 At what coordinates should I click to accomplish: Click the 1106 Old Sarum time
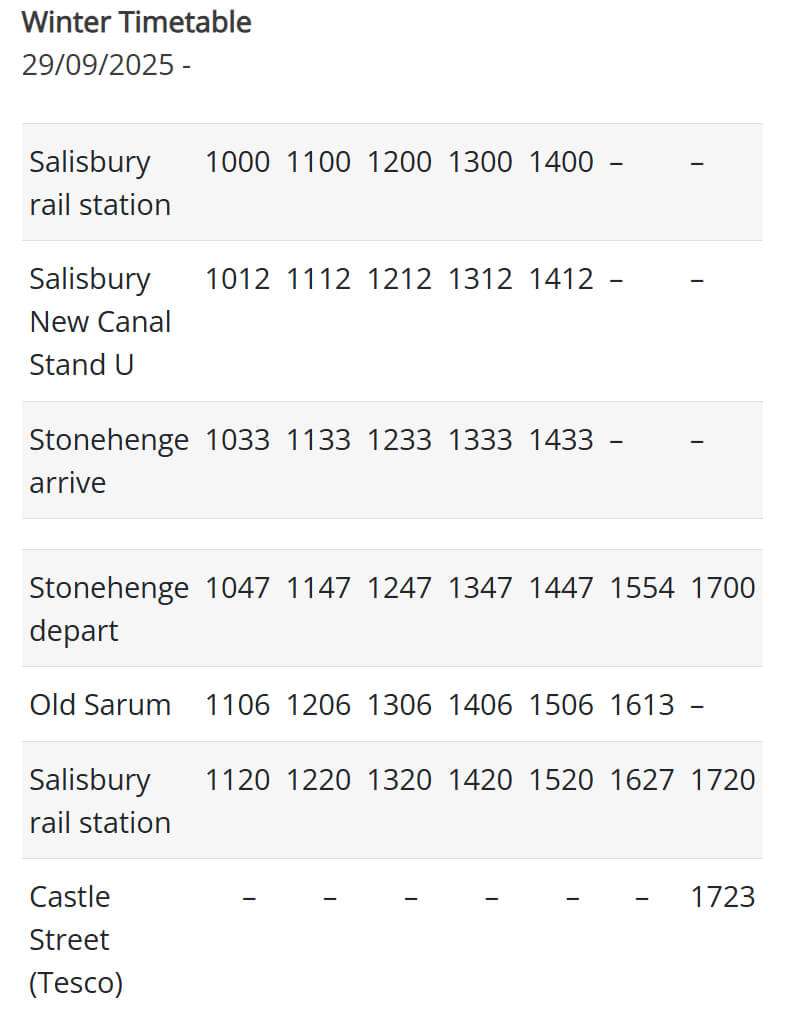[237, 705]
